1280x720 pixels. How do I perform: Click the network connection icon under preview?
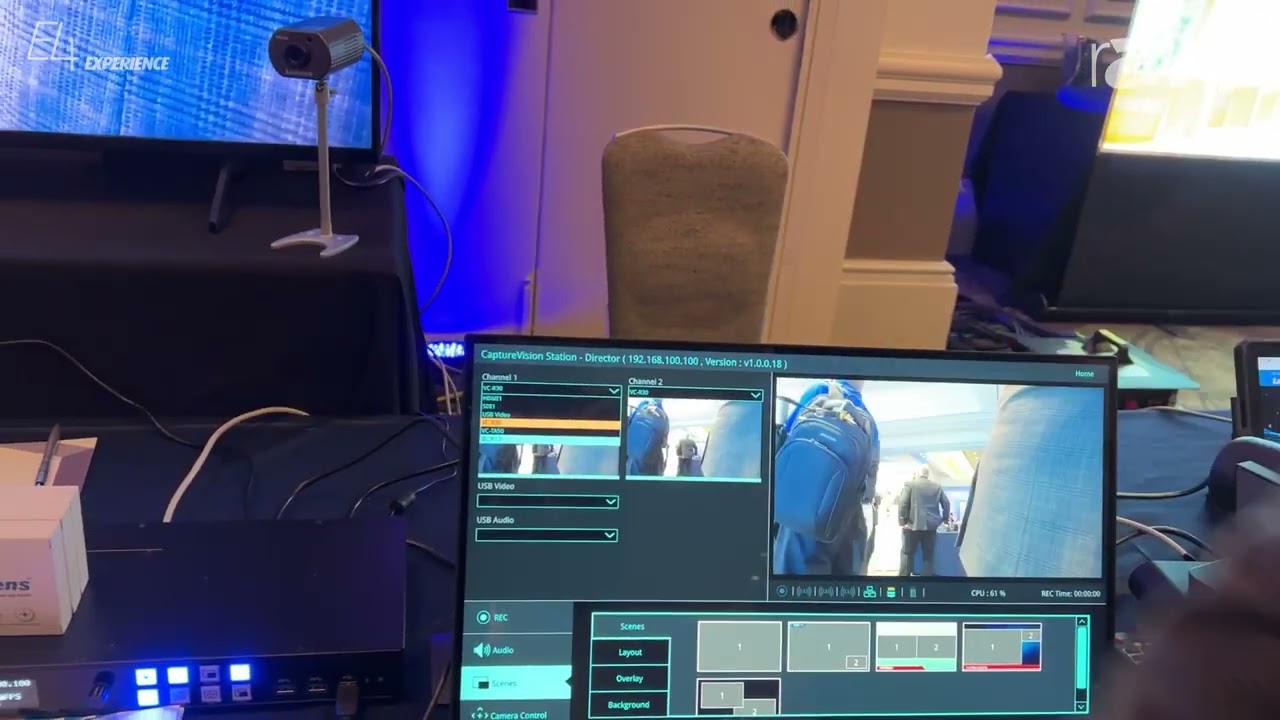(870, 592)
